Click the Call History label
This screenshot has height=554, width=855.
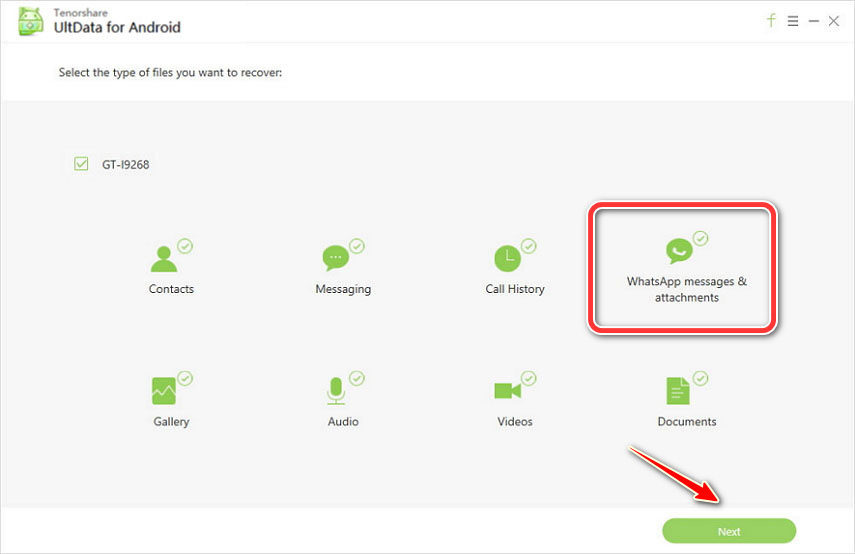click(515, 290)
